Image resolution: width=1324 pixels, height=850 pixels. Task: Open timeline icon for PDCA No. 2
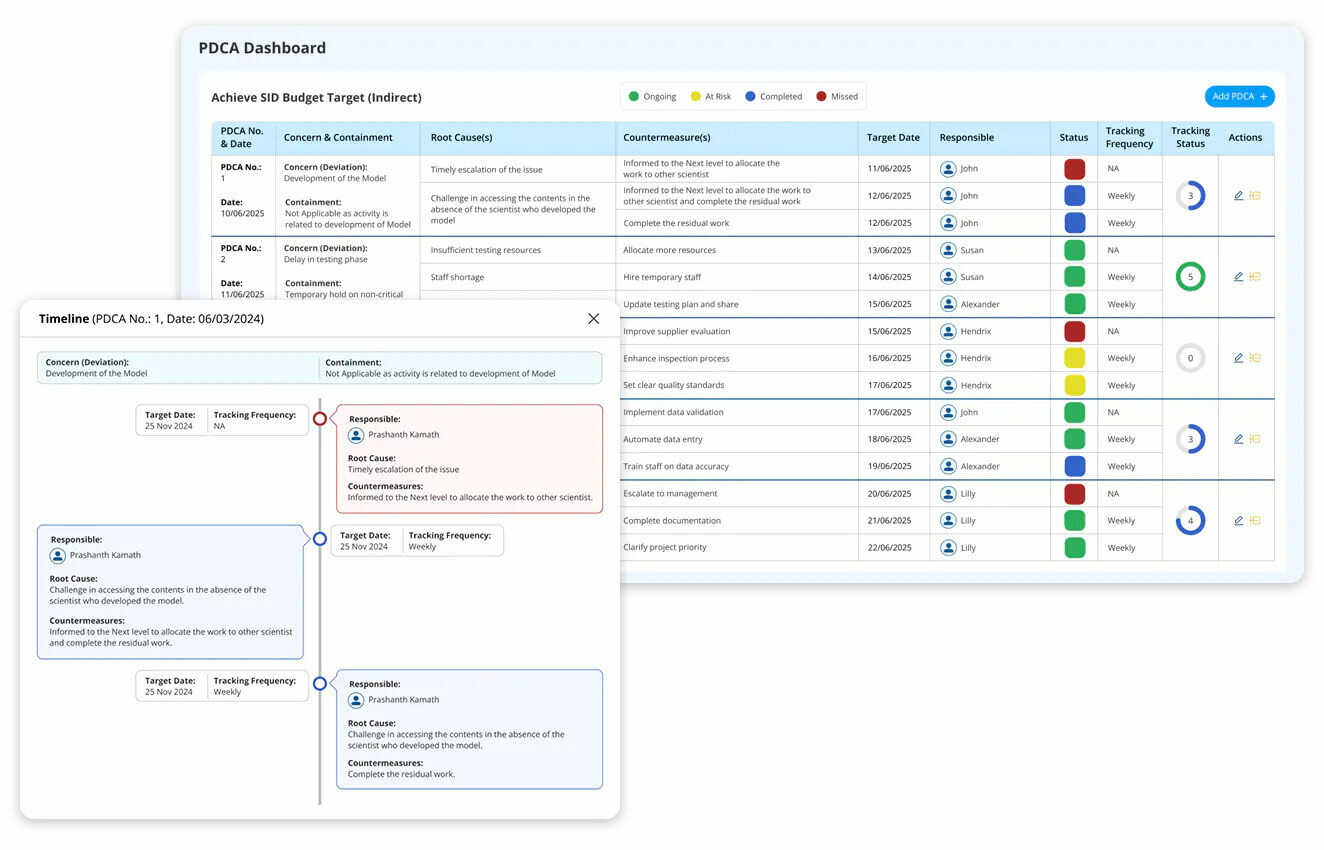(x=1255, y=277)
